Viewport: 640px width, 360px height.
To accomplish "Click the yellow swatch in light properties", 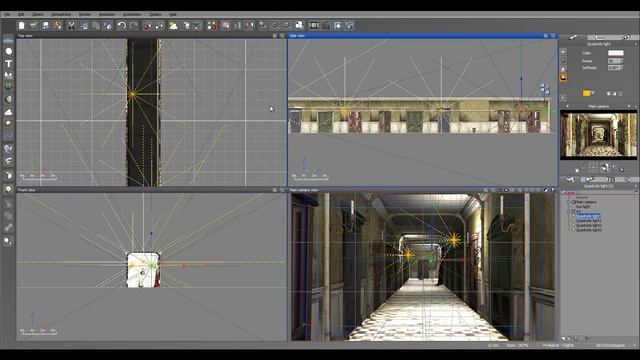I will pyautogui.click(x=587, y=93).
